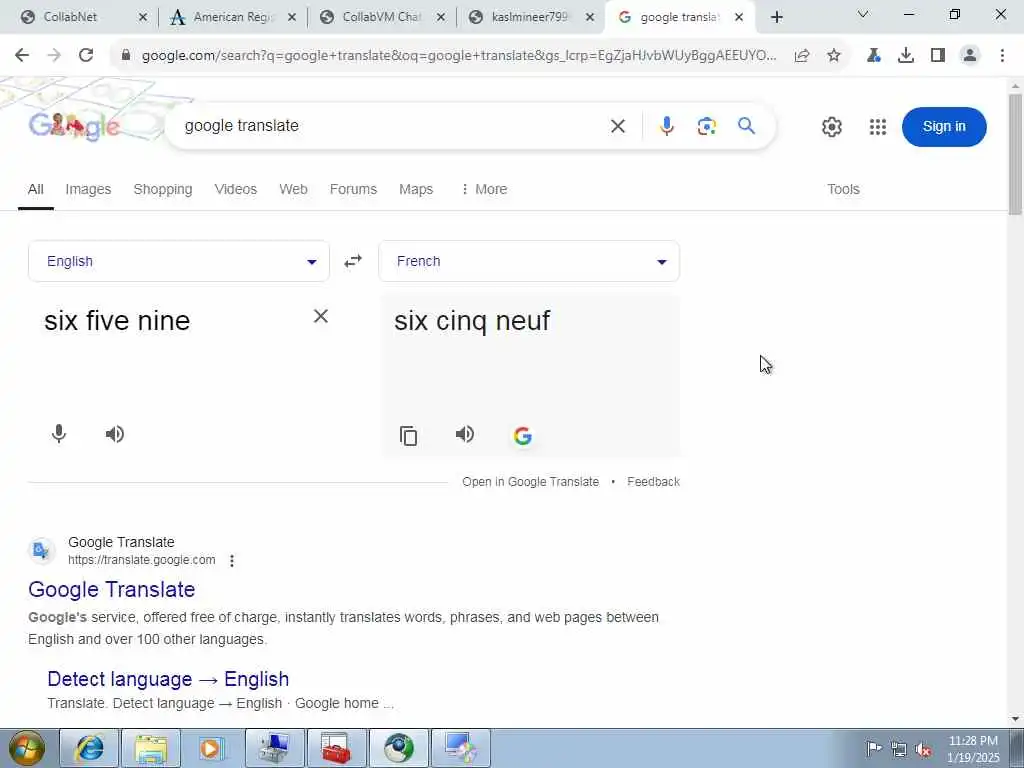Toggle the browser side panel
1024x768 pixels.
[938, 56]
